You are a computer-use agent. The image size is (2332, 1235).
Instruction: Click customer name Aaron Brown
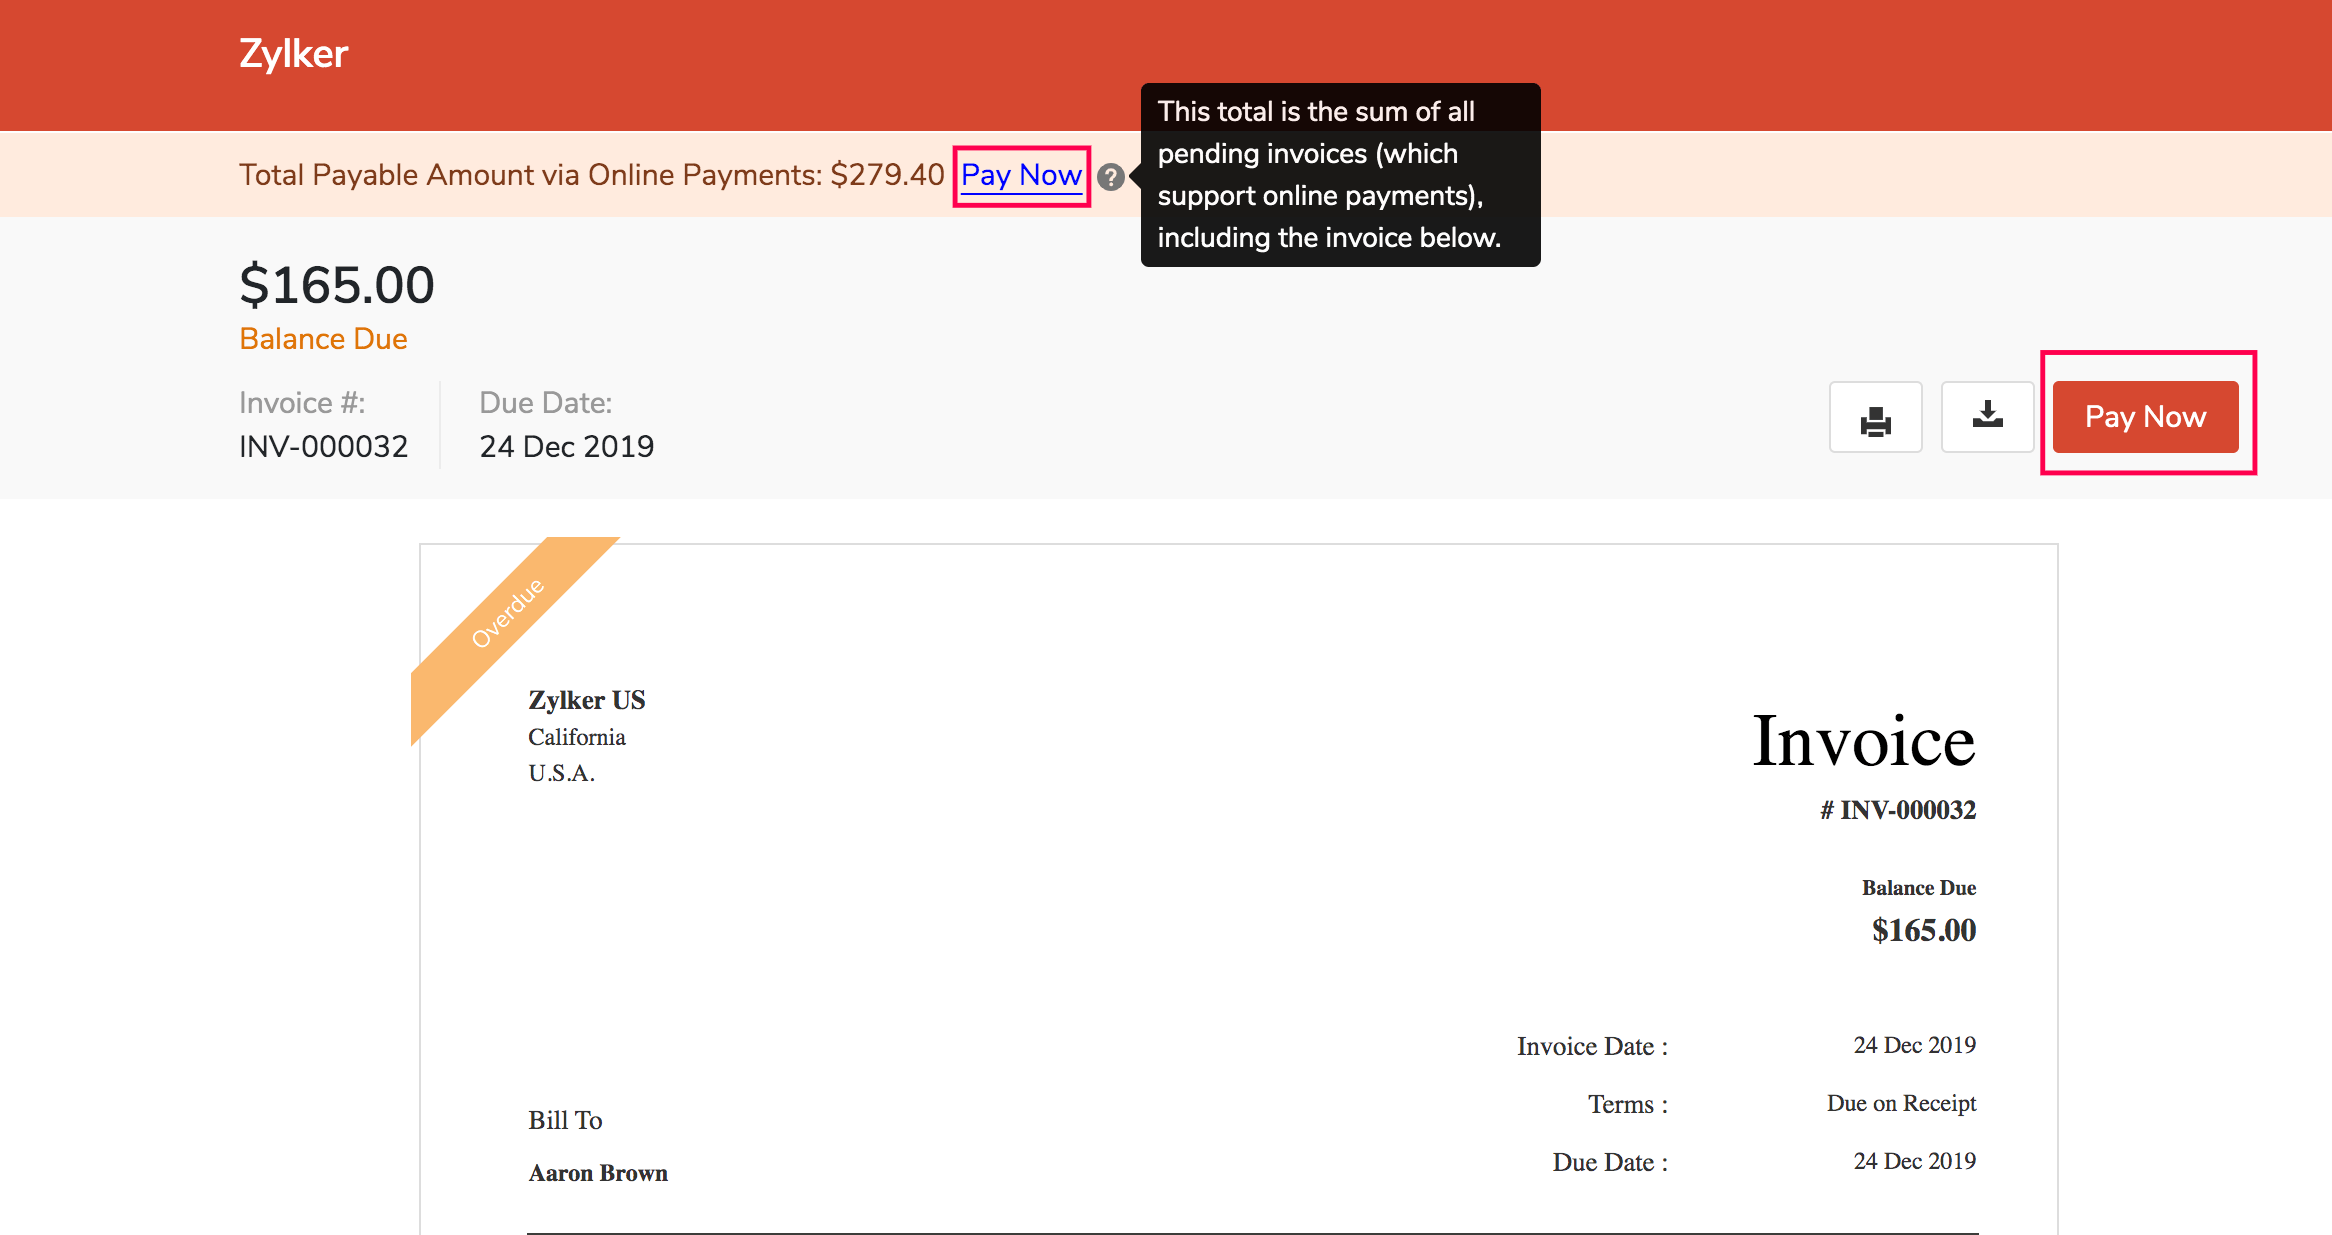click(x=598, y=1173)
